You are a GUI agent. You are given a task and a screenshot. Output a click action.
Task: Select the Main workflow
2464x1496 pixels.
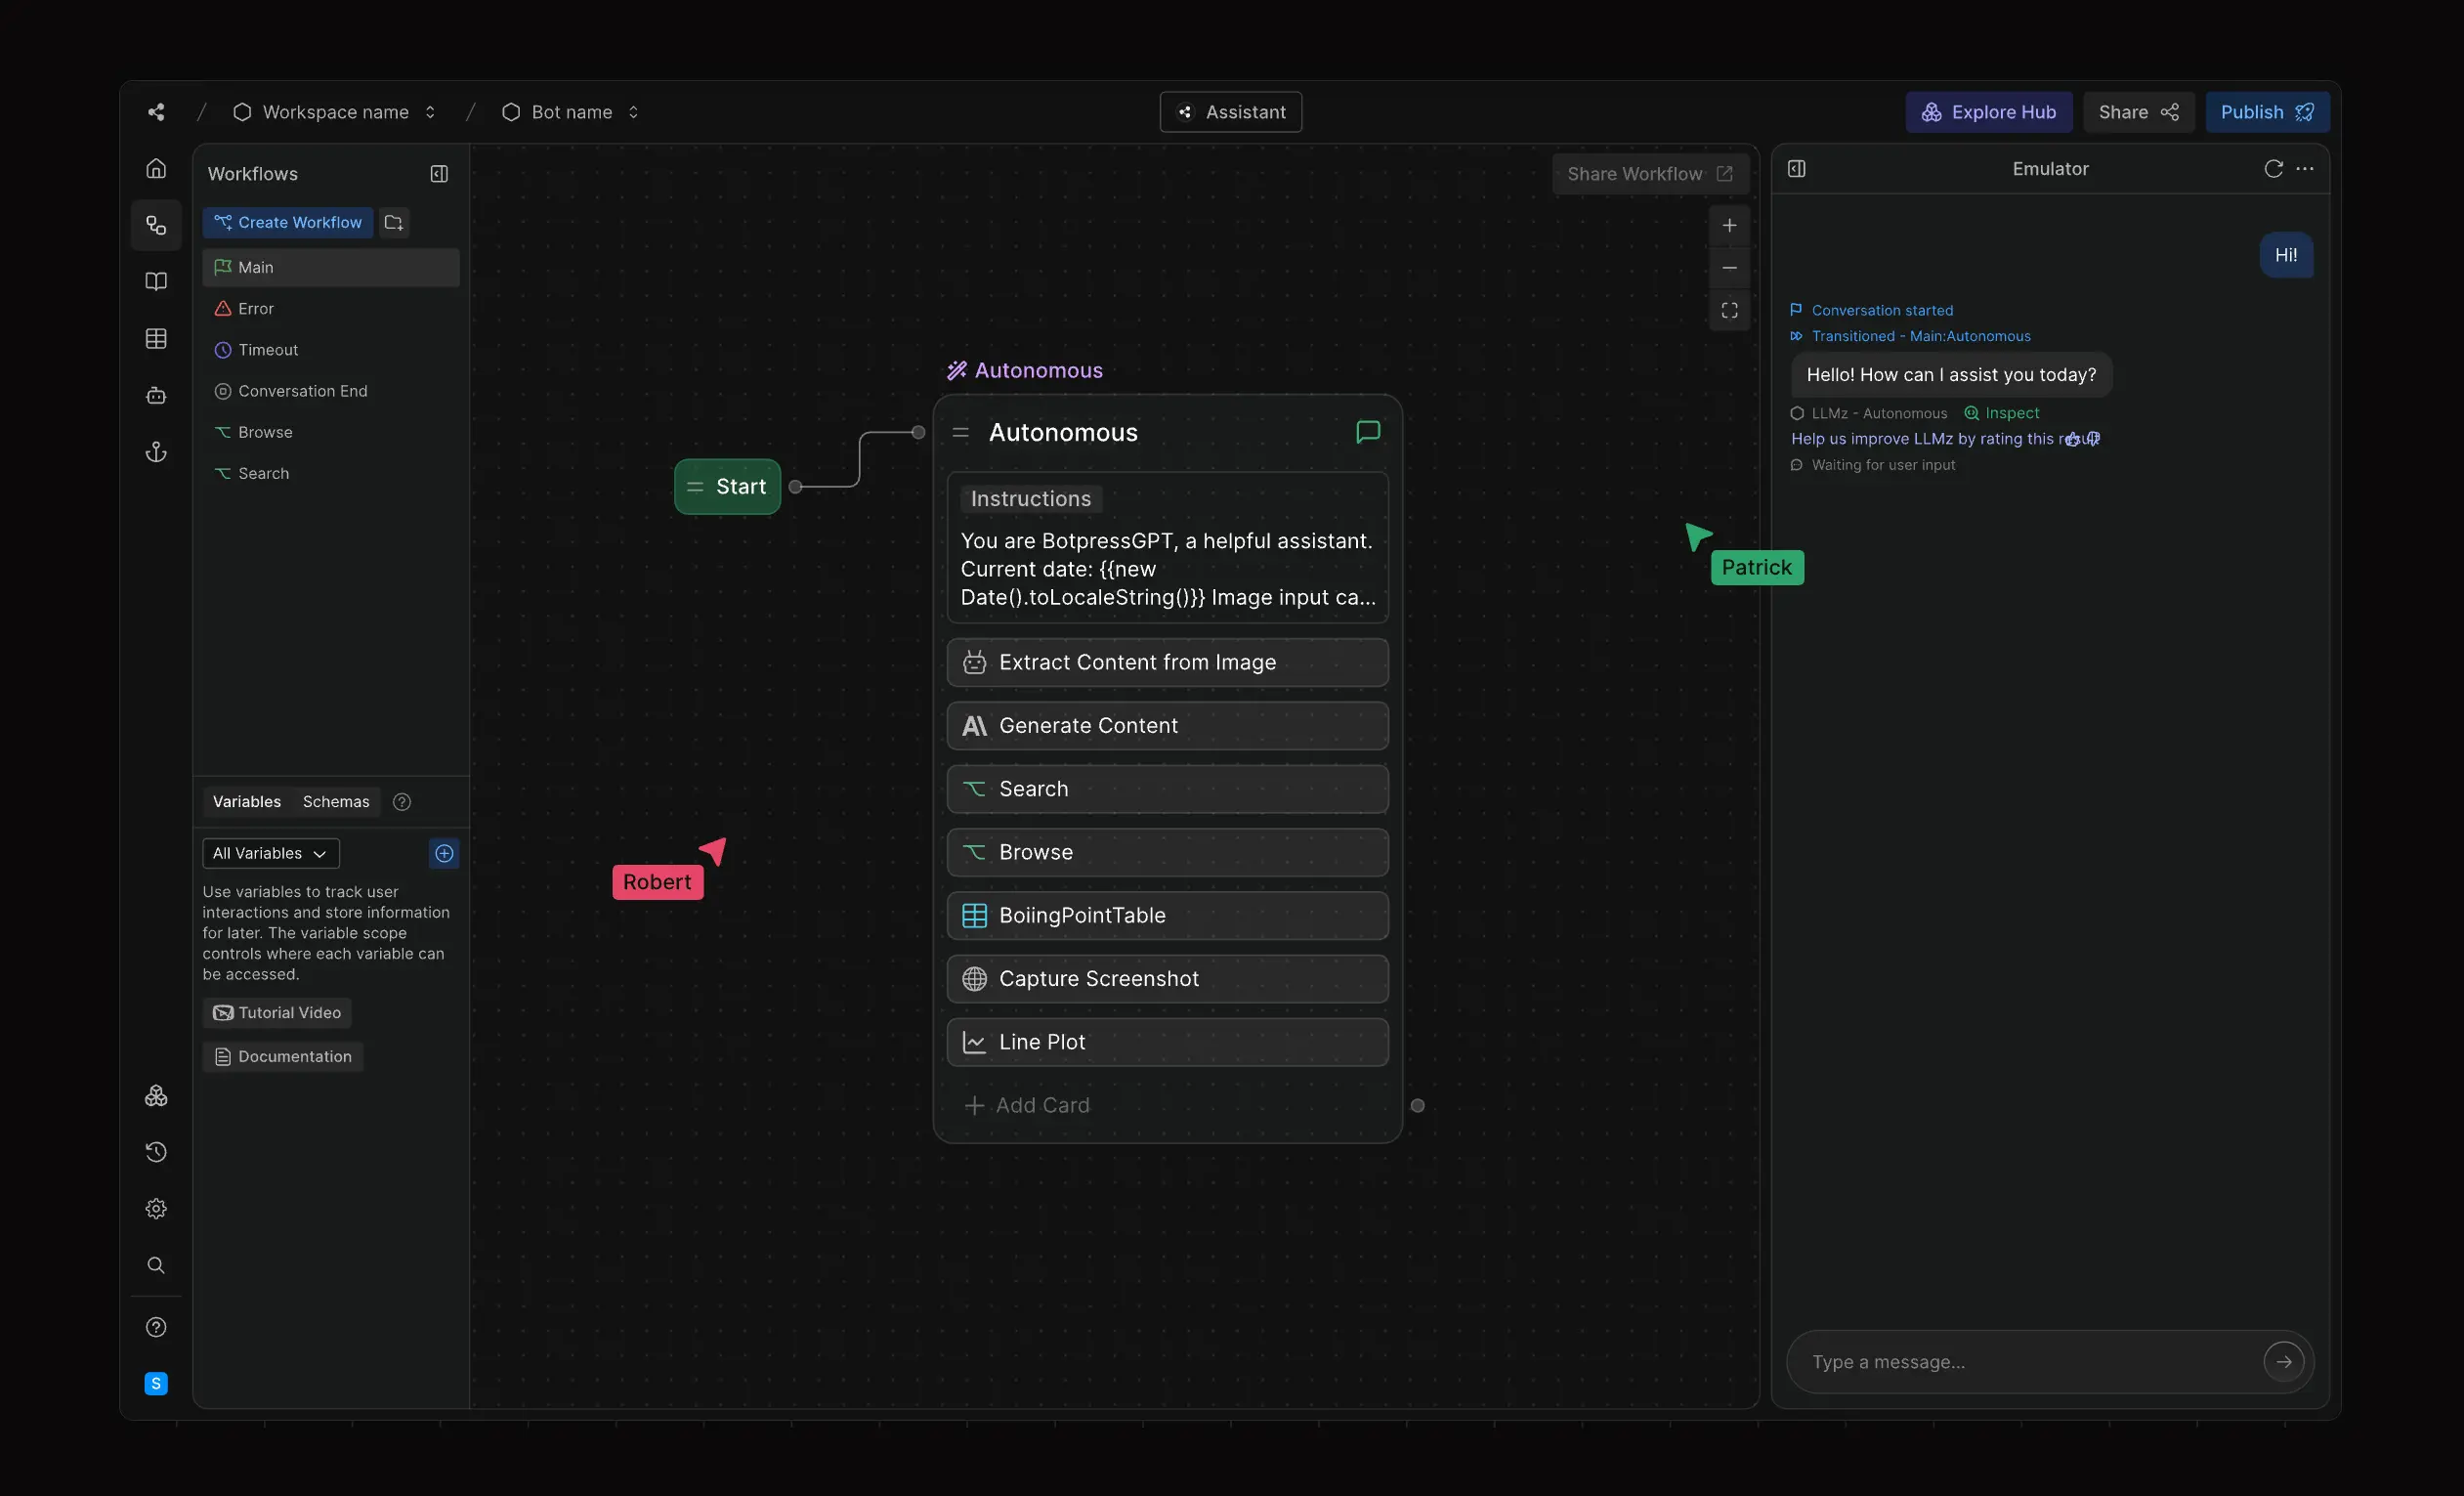(331, 267)
